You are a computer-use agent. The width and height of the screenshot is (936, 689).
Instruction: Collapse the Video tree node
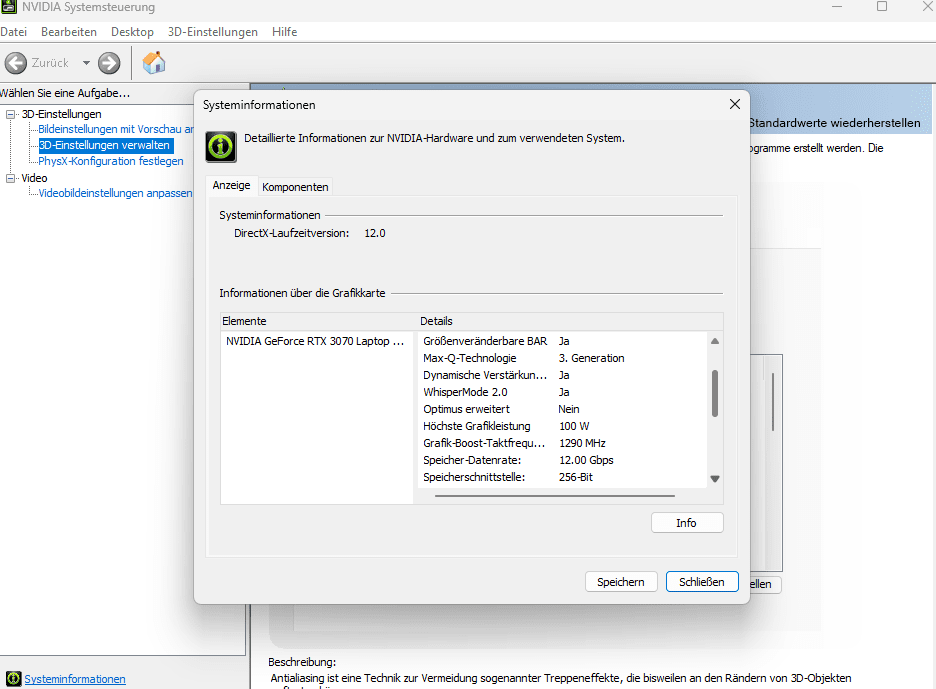tap(10, 178)
